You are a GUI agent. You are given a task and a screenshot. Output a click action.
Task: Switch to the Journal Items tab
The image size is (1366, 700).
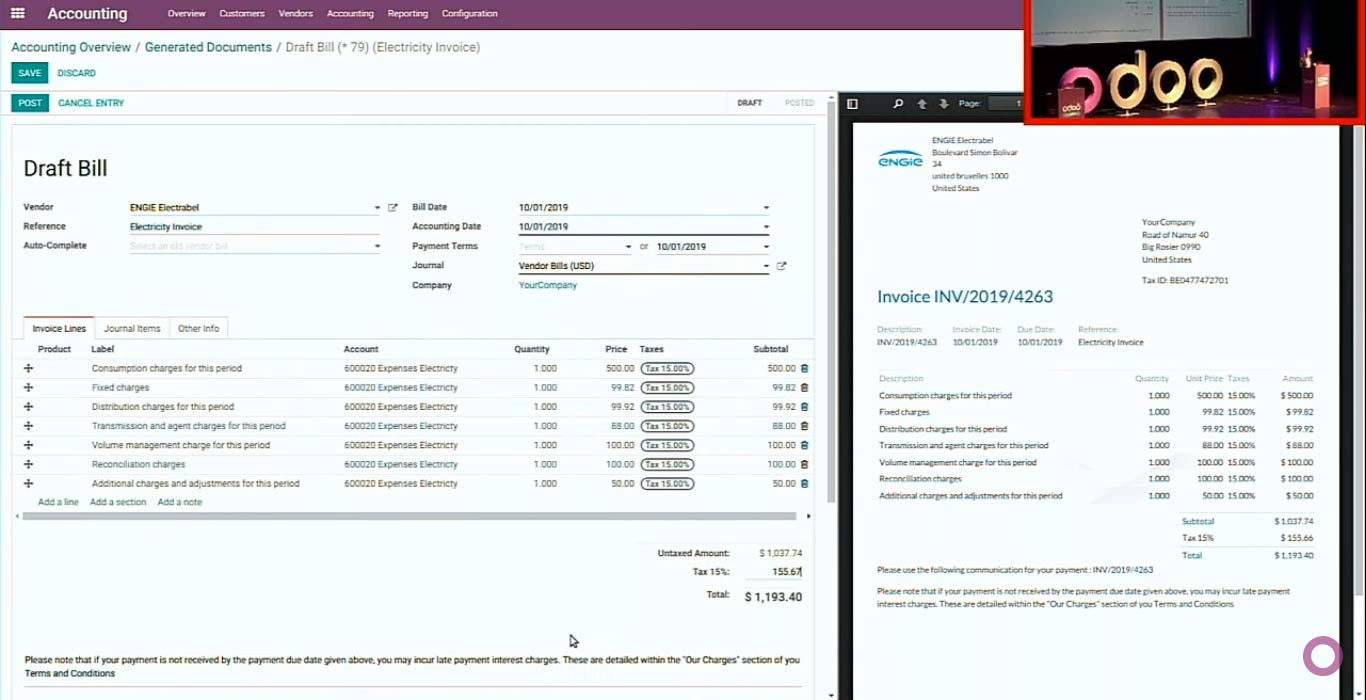(132, 328)
